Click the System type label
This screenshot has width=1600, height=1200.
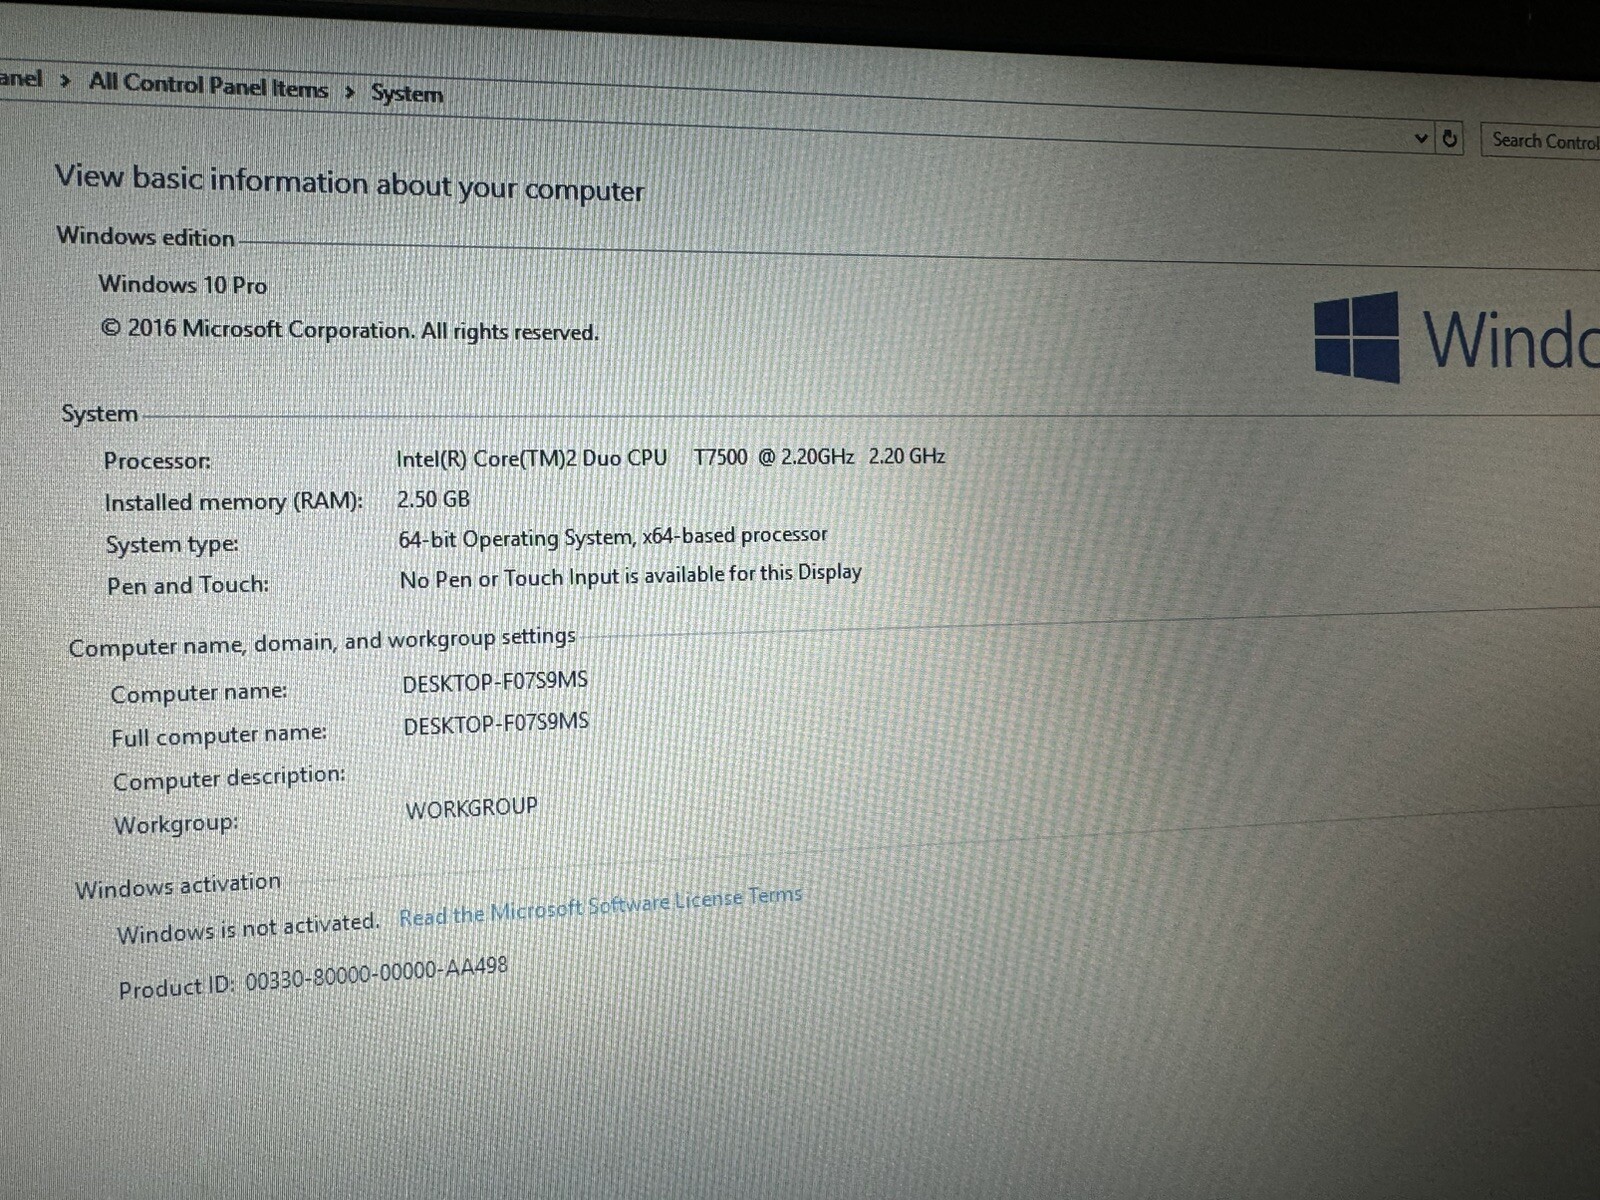tap(172, 545)
